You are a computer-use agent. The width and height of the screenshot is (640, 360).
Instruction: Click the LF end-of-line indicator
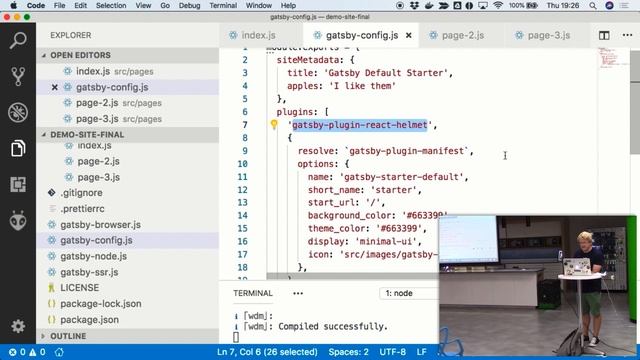point(421,352)
